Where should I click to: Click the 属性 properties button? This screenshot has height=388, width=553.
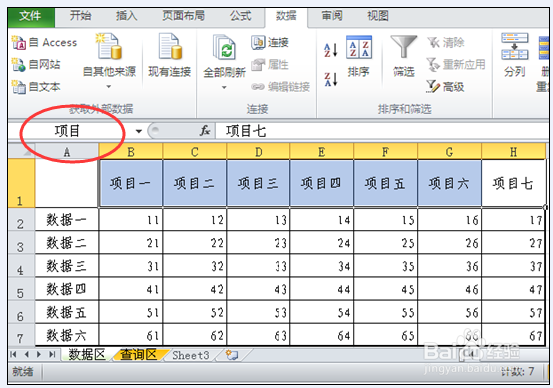(x=270, y=65)
